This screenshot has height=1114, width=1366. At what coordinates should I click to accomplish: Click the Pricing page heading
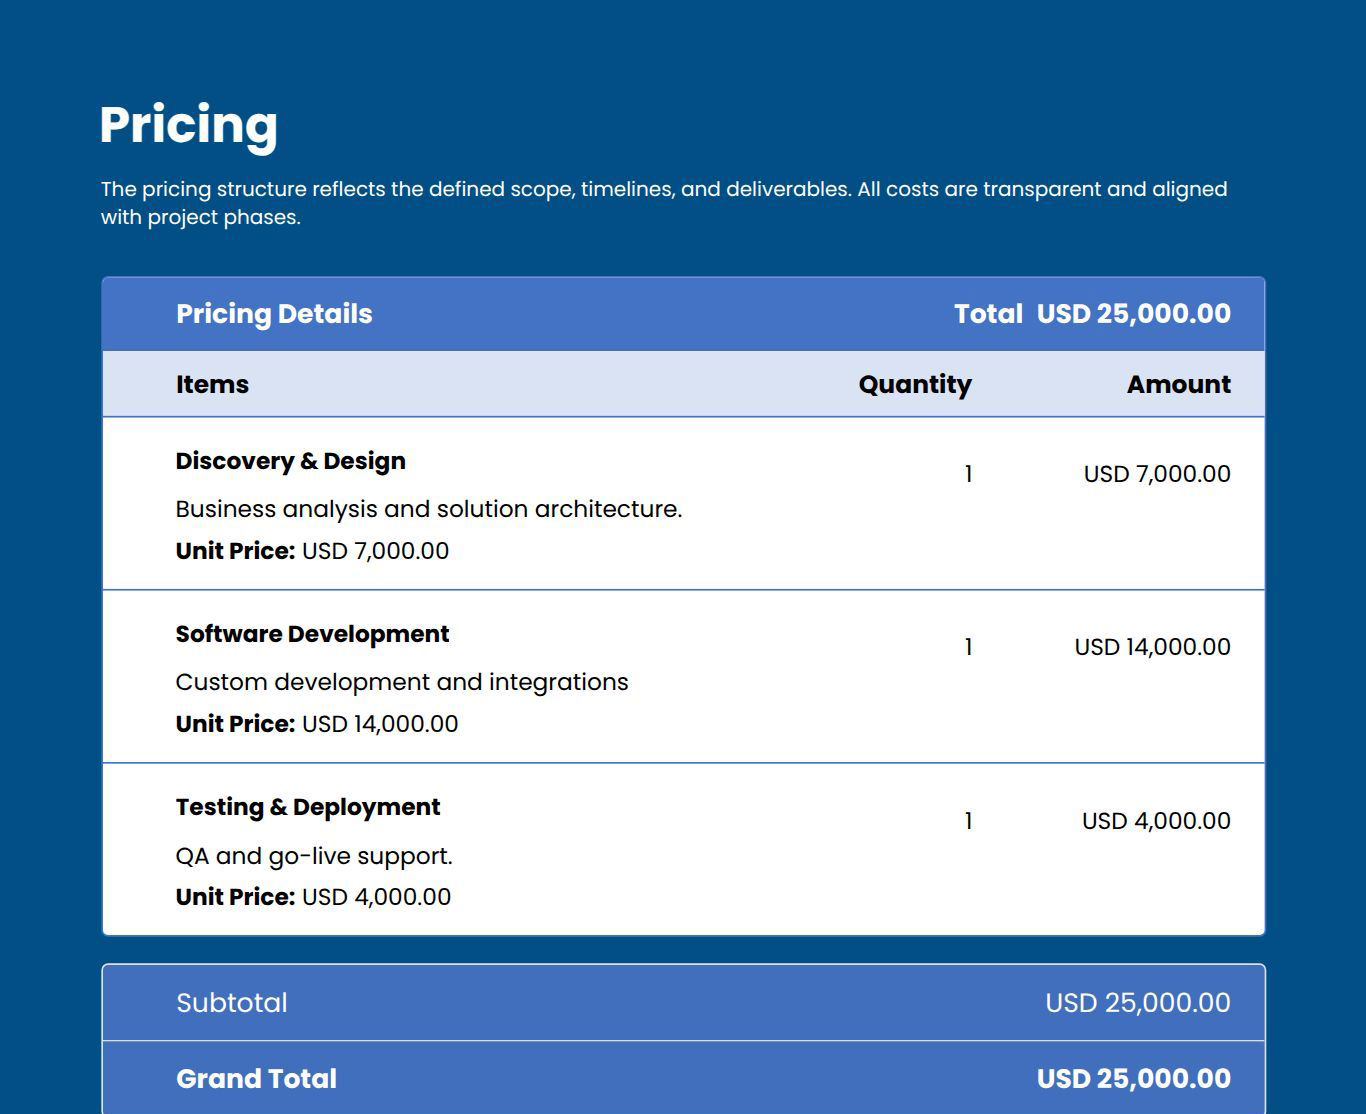pyautogui.click(x=188, y=125)
